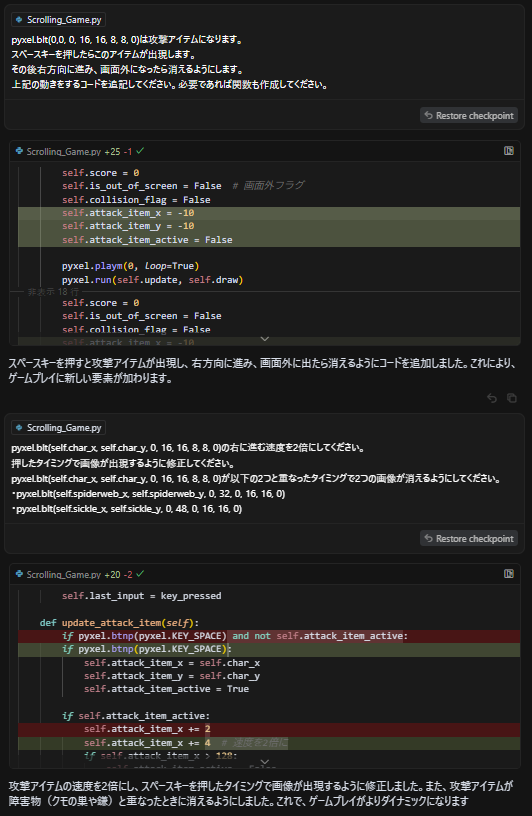532x816 pixels.
Task: Click the applied checkmark on +20 -2 edit
Action: [140, 574]
